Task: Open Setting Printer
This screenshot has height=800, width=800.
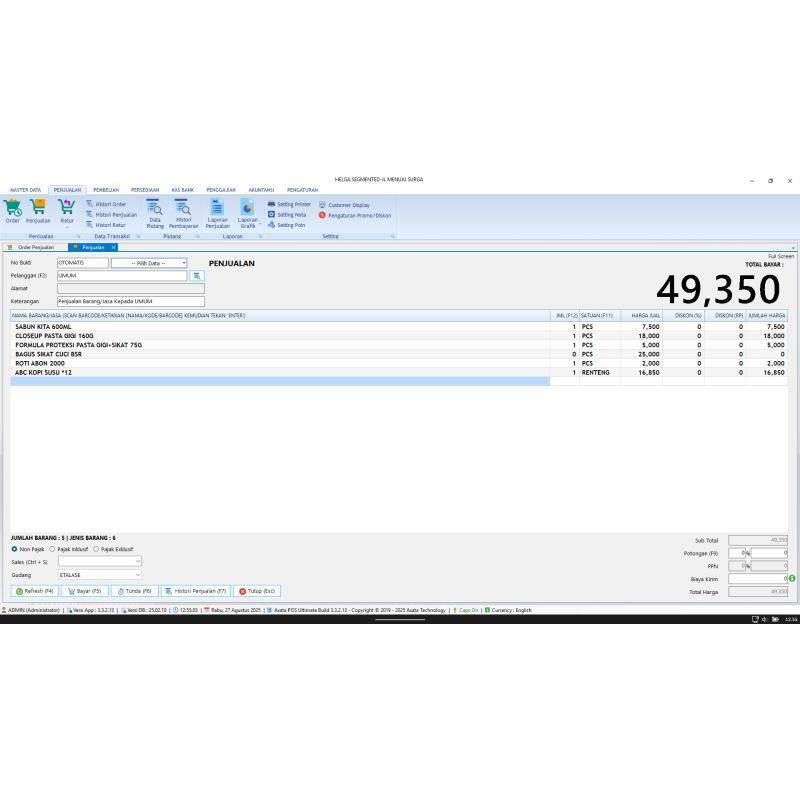Action: coord(289,204)
